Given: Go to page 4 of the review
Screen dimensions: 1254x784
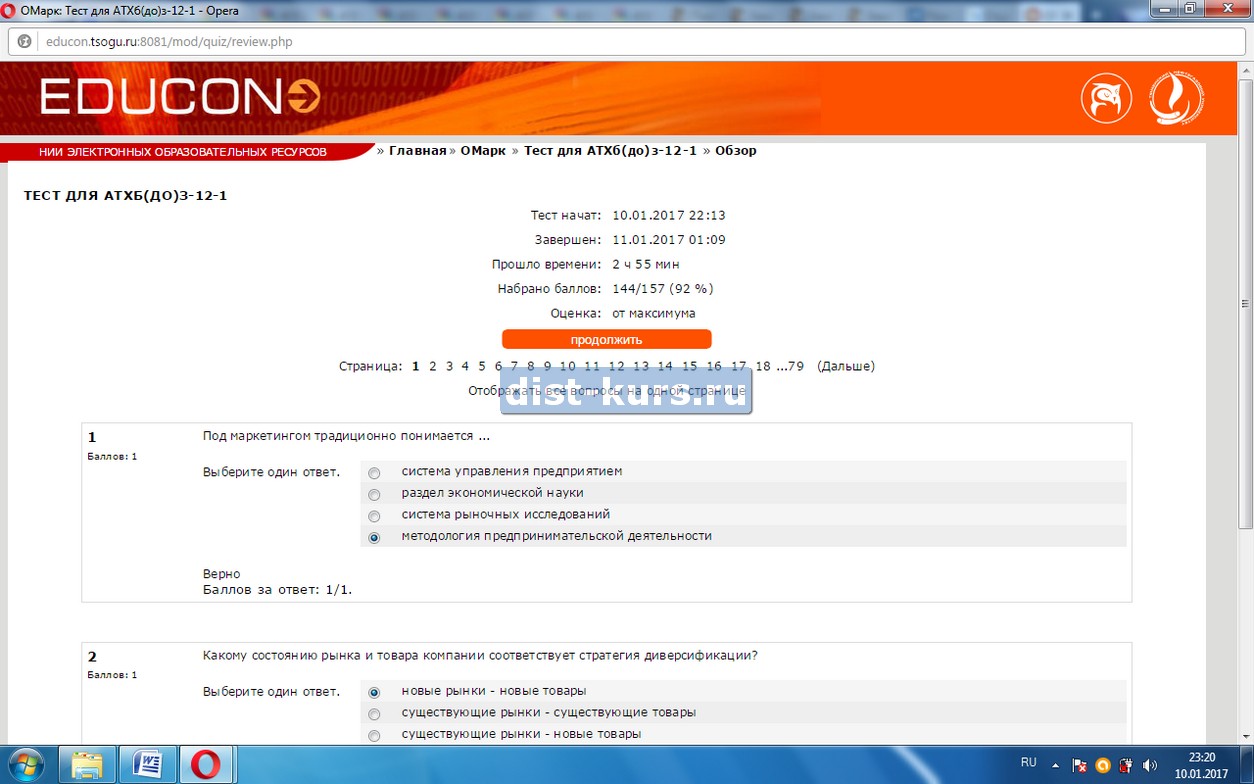Looking at the screenshot, I should (x=465, y=366).
